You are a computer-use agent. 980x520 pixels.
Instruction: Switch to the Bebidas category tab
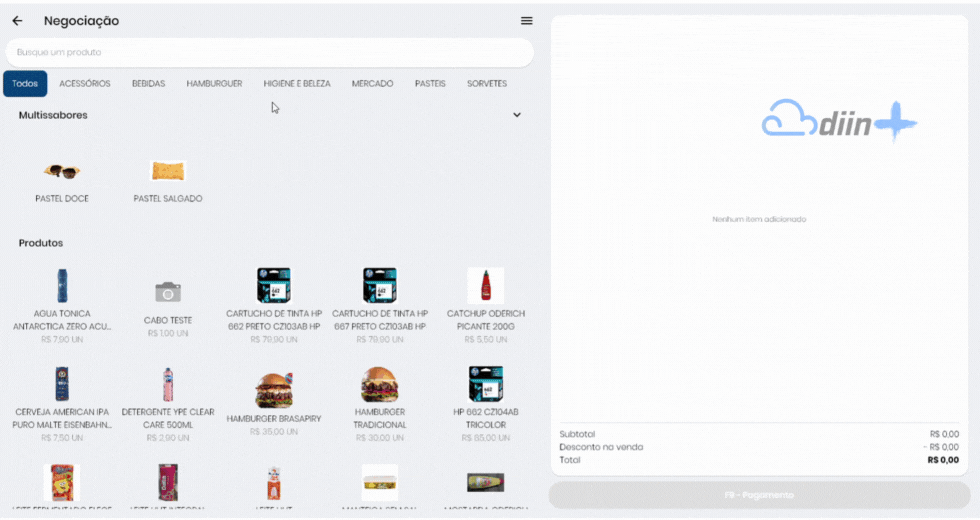click(x=148, y=84)
